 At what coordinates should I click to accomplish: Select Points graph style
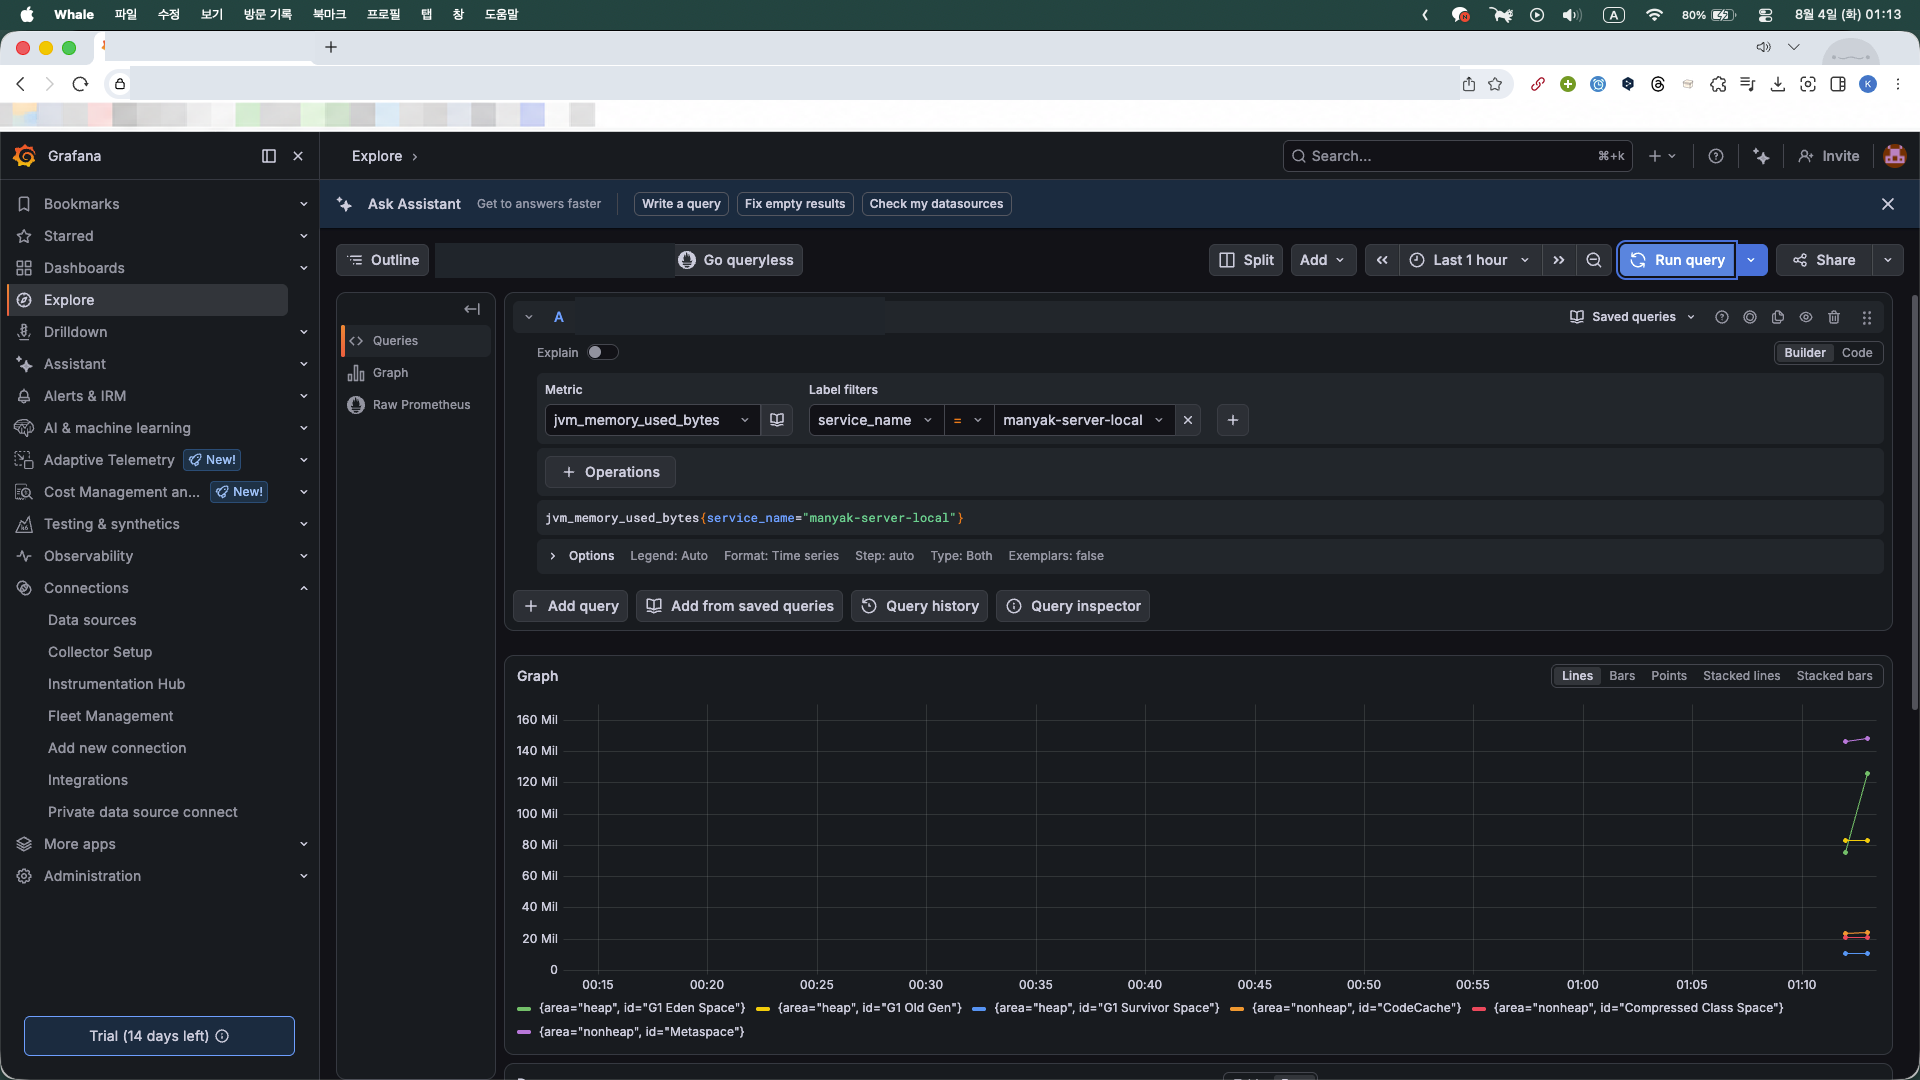(1669, 676)
